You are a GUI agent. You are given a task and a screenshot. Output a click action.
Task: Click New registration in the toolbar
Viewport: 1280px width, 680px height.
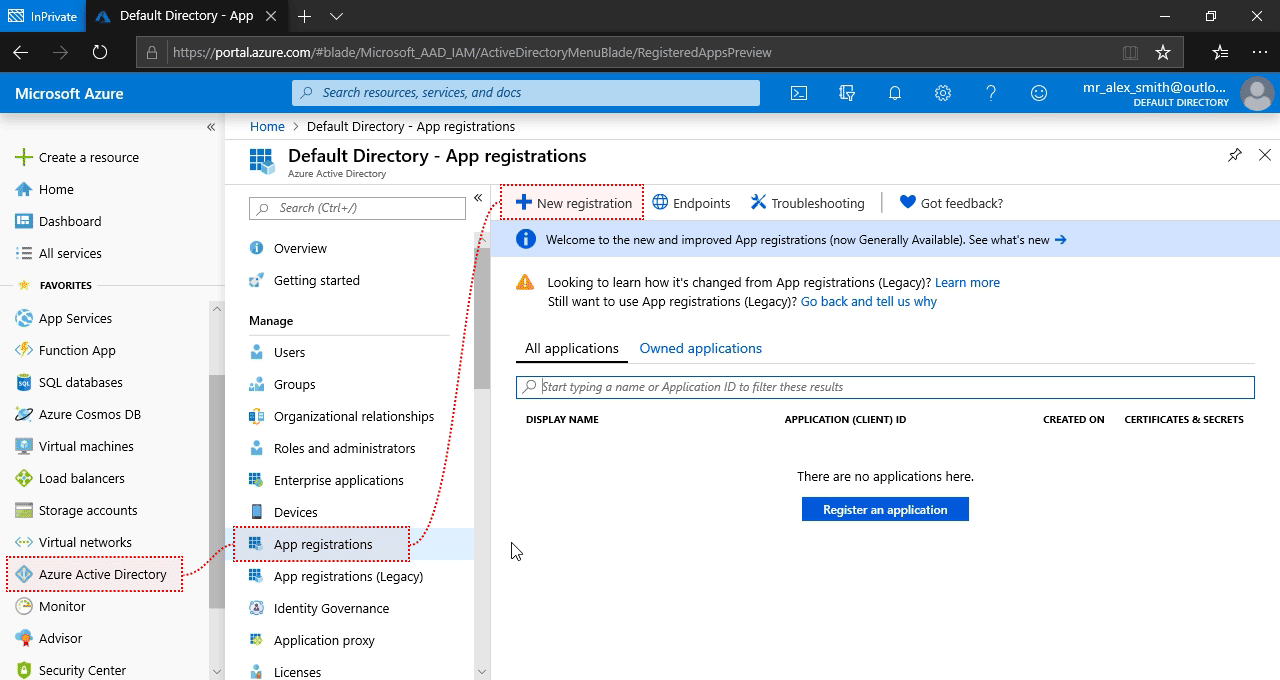point(574,203)
